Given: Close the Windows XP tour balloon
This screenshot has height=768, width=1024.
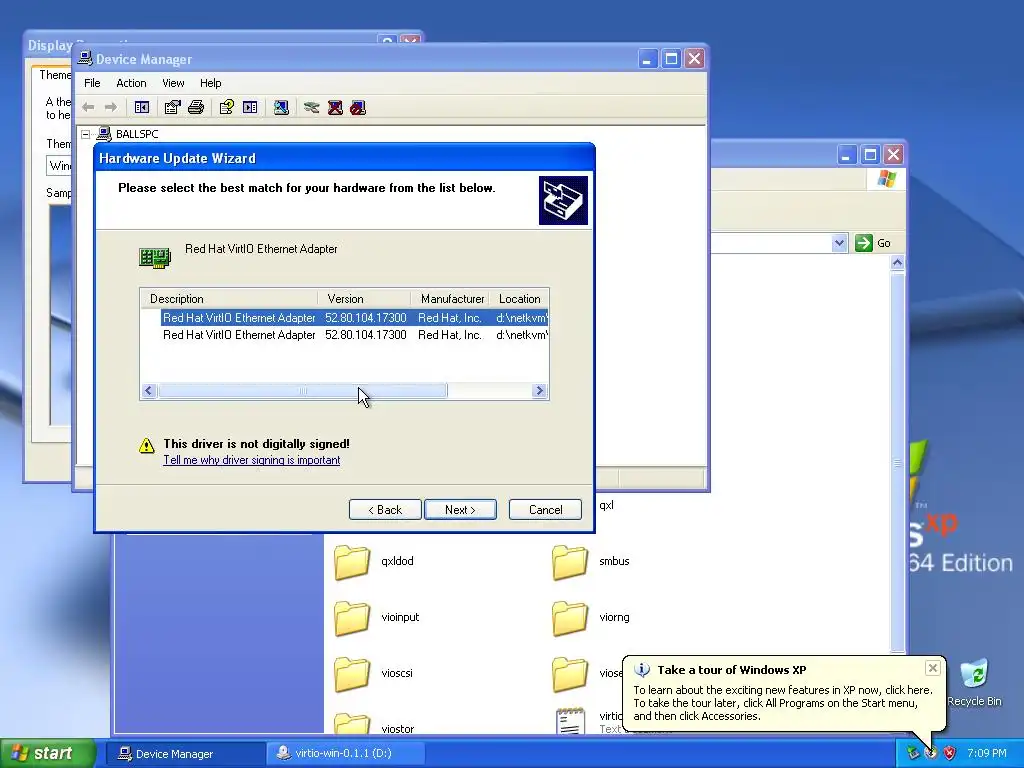Looking at the screenshot, I should (933, 667).
